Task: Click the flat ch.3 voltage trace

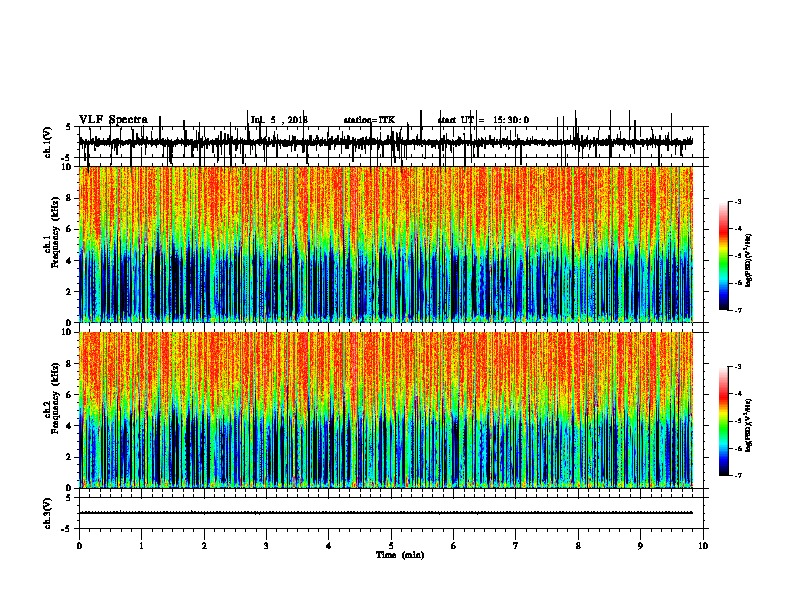Action: (385, 513)
